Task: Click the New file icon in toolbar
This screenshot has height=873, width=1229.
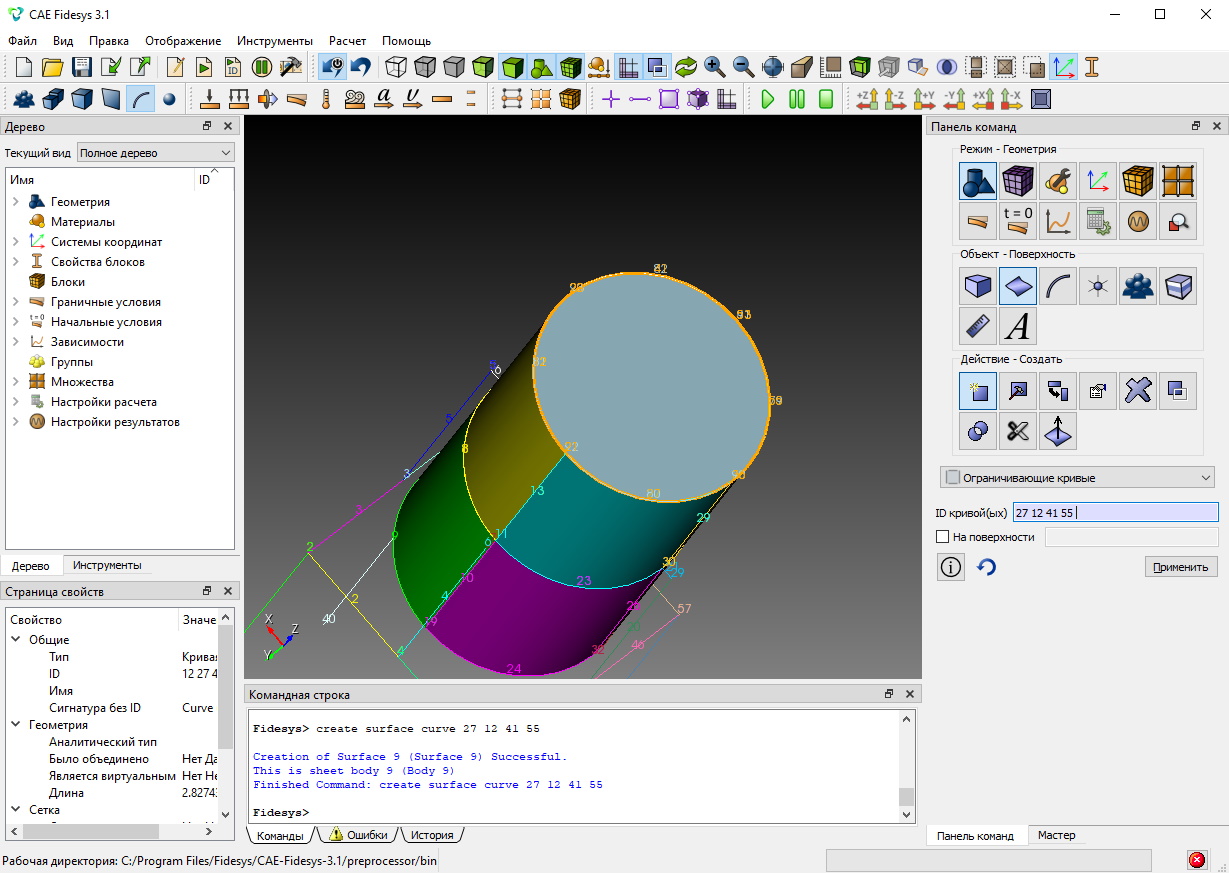Action: pos(24,67)
